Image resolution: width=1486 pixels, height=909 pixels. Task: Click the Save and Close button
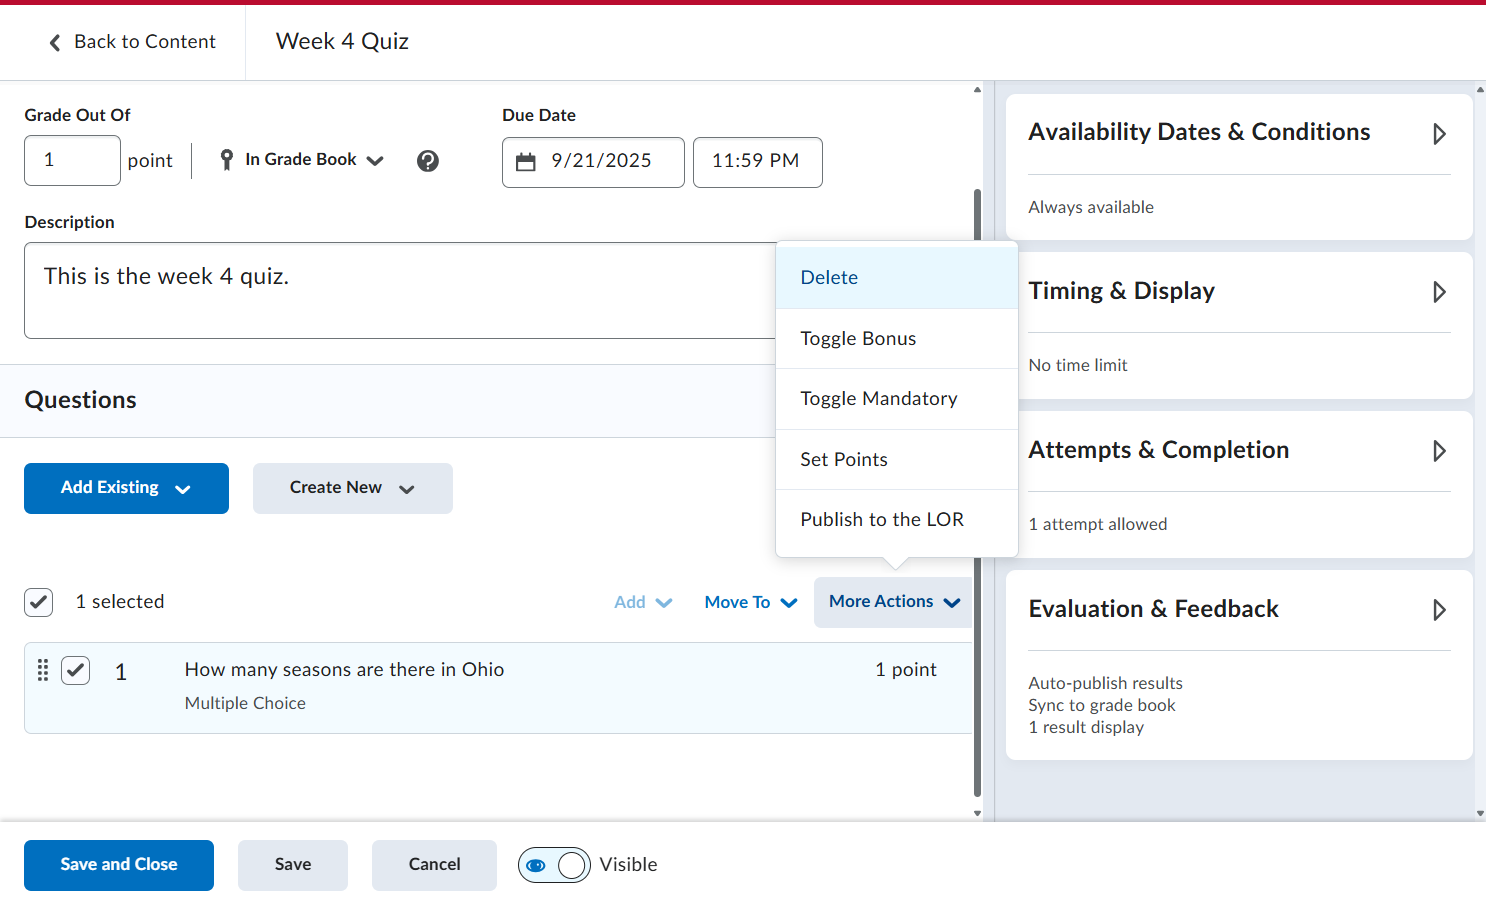[119, 865]
